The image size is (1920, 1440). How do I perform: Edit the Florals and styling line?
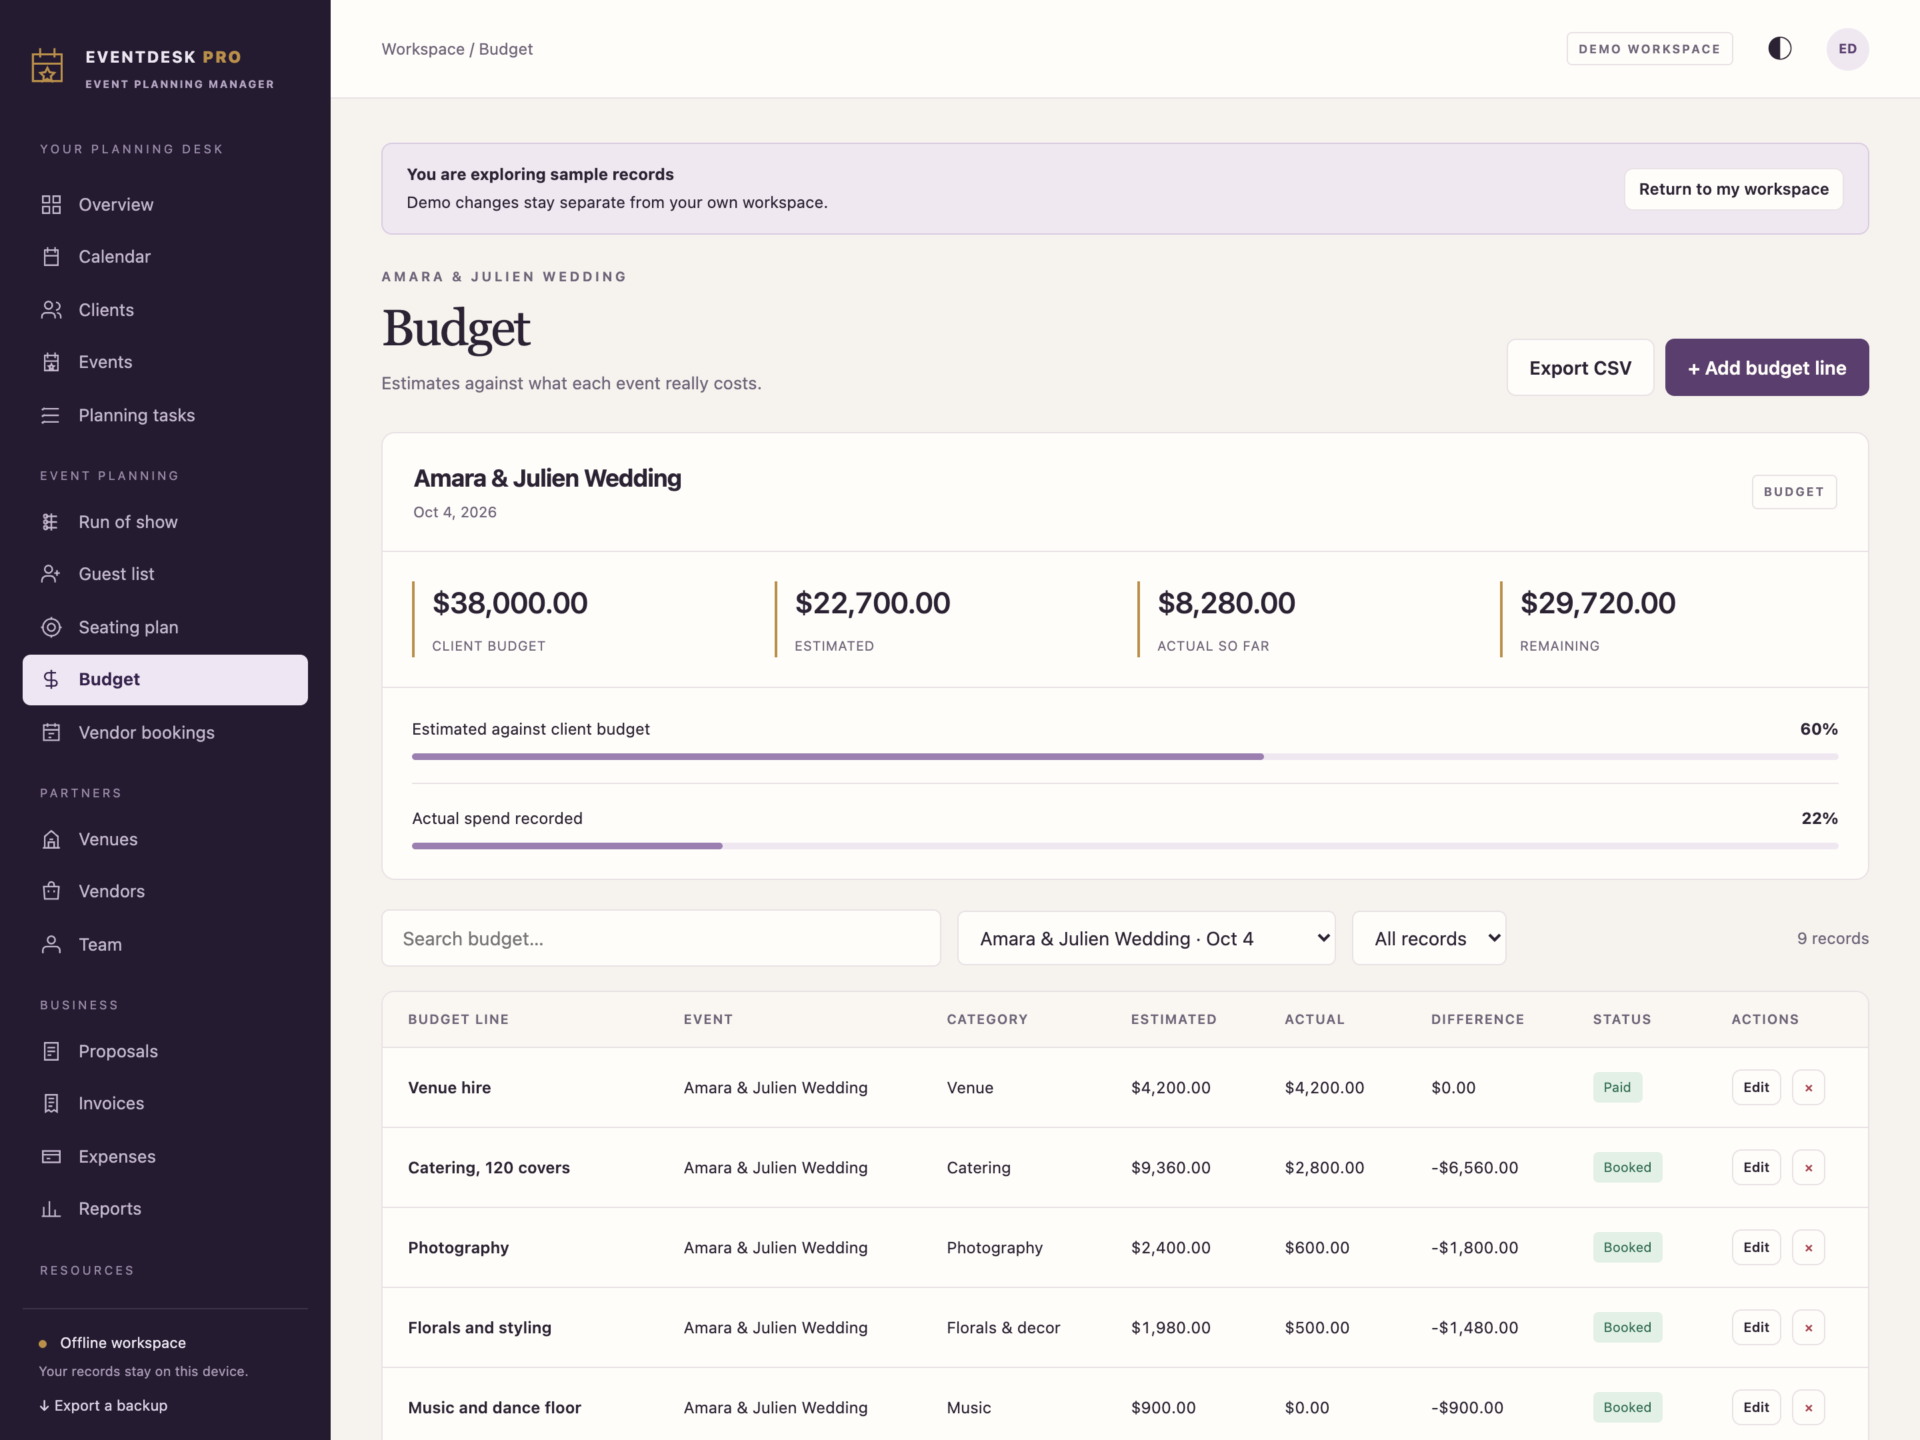(x=1756, y=1327)
